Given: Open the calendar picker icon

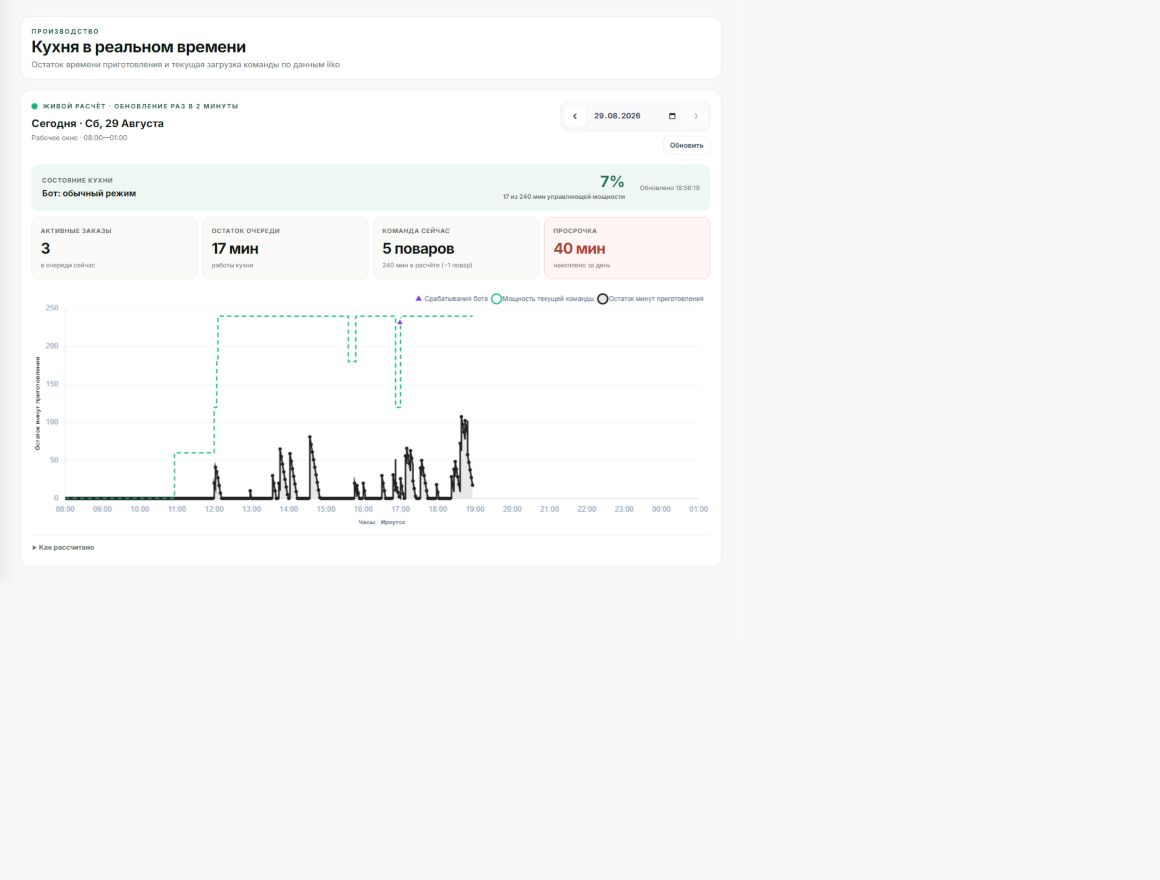Looking at the screenshot, I should 672,116.
